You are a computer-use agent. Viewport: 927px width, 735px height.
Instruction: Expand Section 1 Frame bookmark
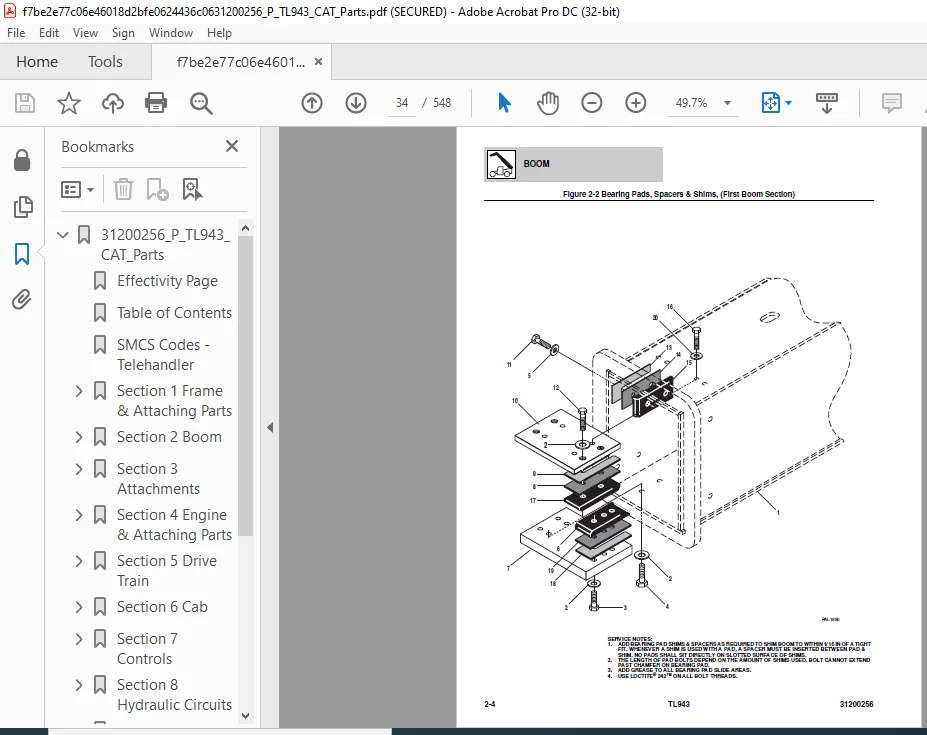(79, 391)
